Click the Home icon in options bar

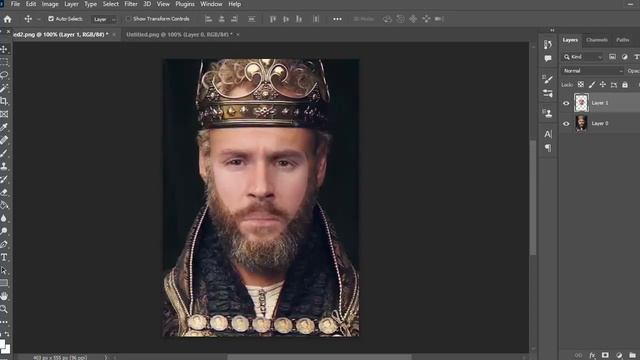tap(7, 19)
